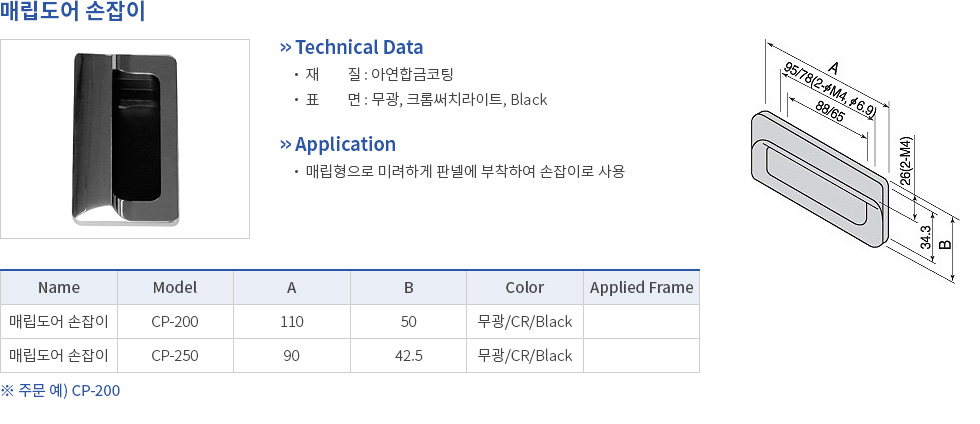Click the Applied Frame column header
This screenshot has height=424, width=980.
[642, 288]
